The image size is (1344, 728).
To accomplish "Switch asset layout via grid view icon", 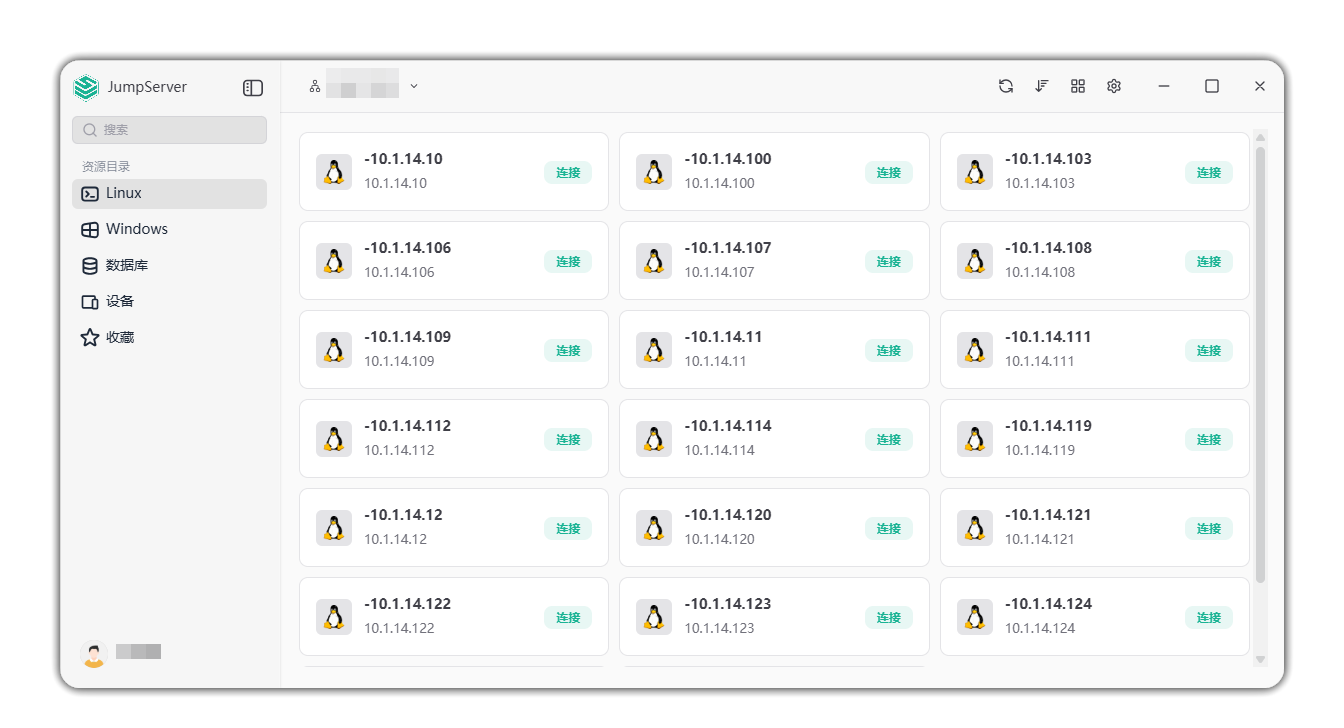I will coord(1078,86).
